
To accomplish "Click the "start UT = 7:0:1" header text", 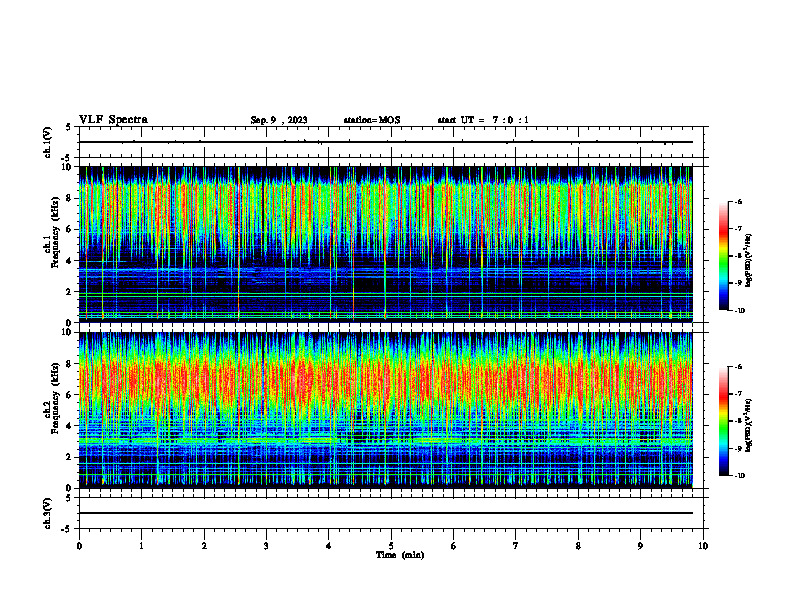I will click(x=483, y=120).
